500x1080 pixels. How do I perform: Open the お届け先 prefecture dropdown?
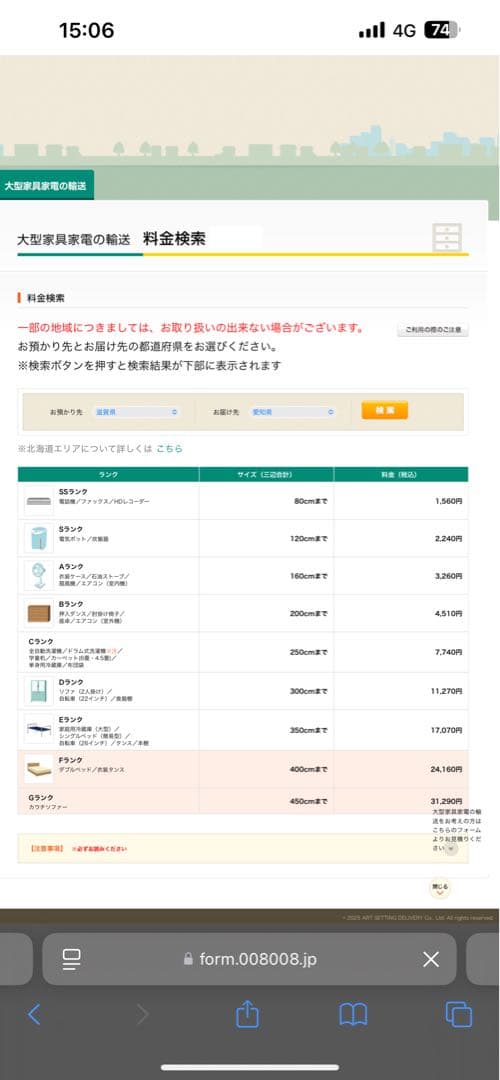(x=292, y=412)
